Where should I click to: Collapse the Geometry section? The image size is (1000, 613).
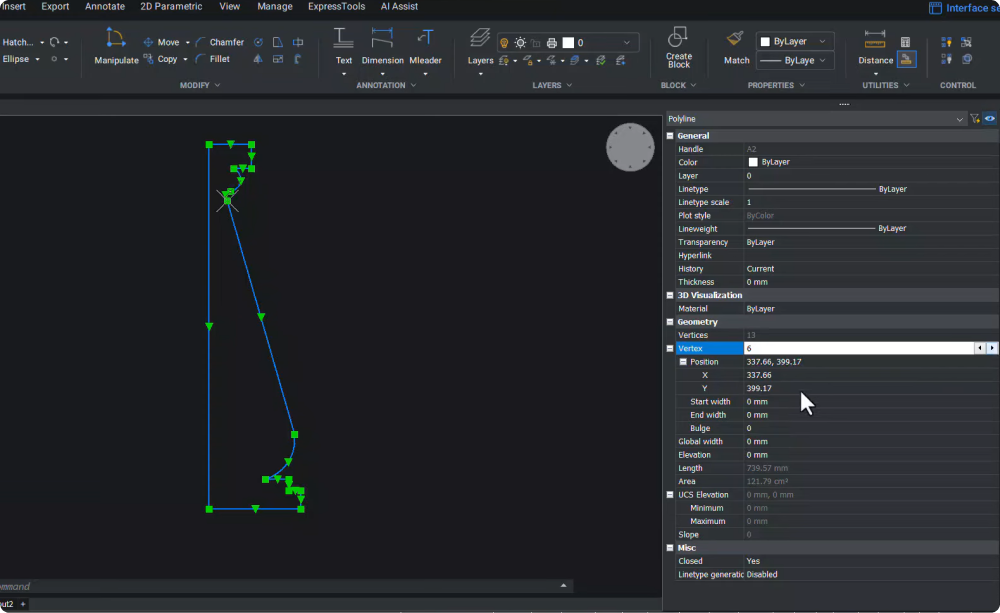coord(669,321)
